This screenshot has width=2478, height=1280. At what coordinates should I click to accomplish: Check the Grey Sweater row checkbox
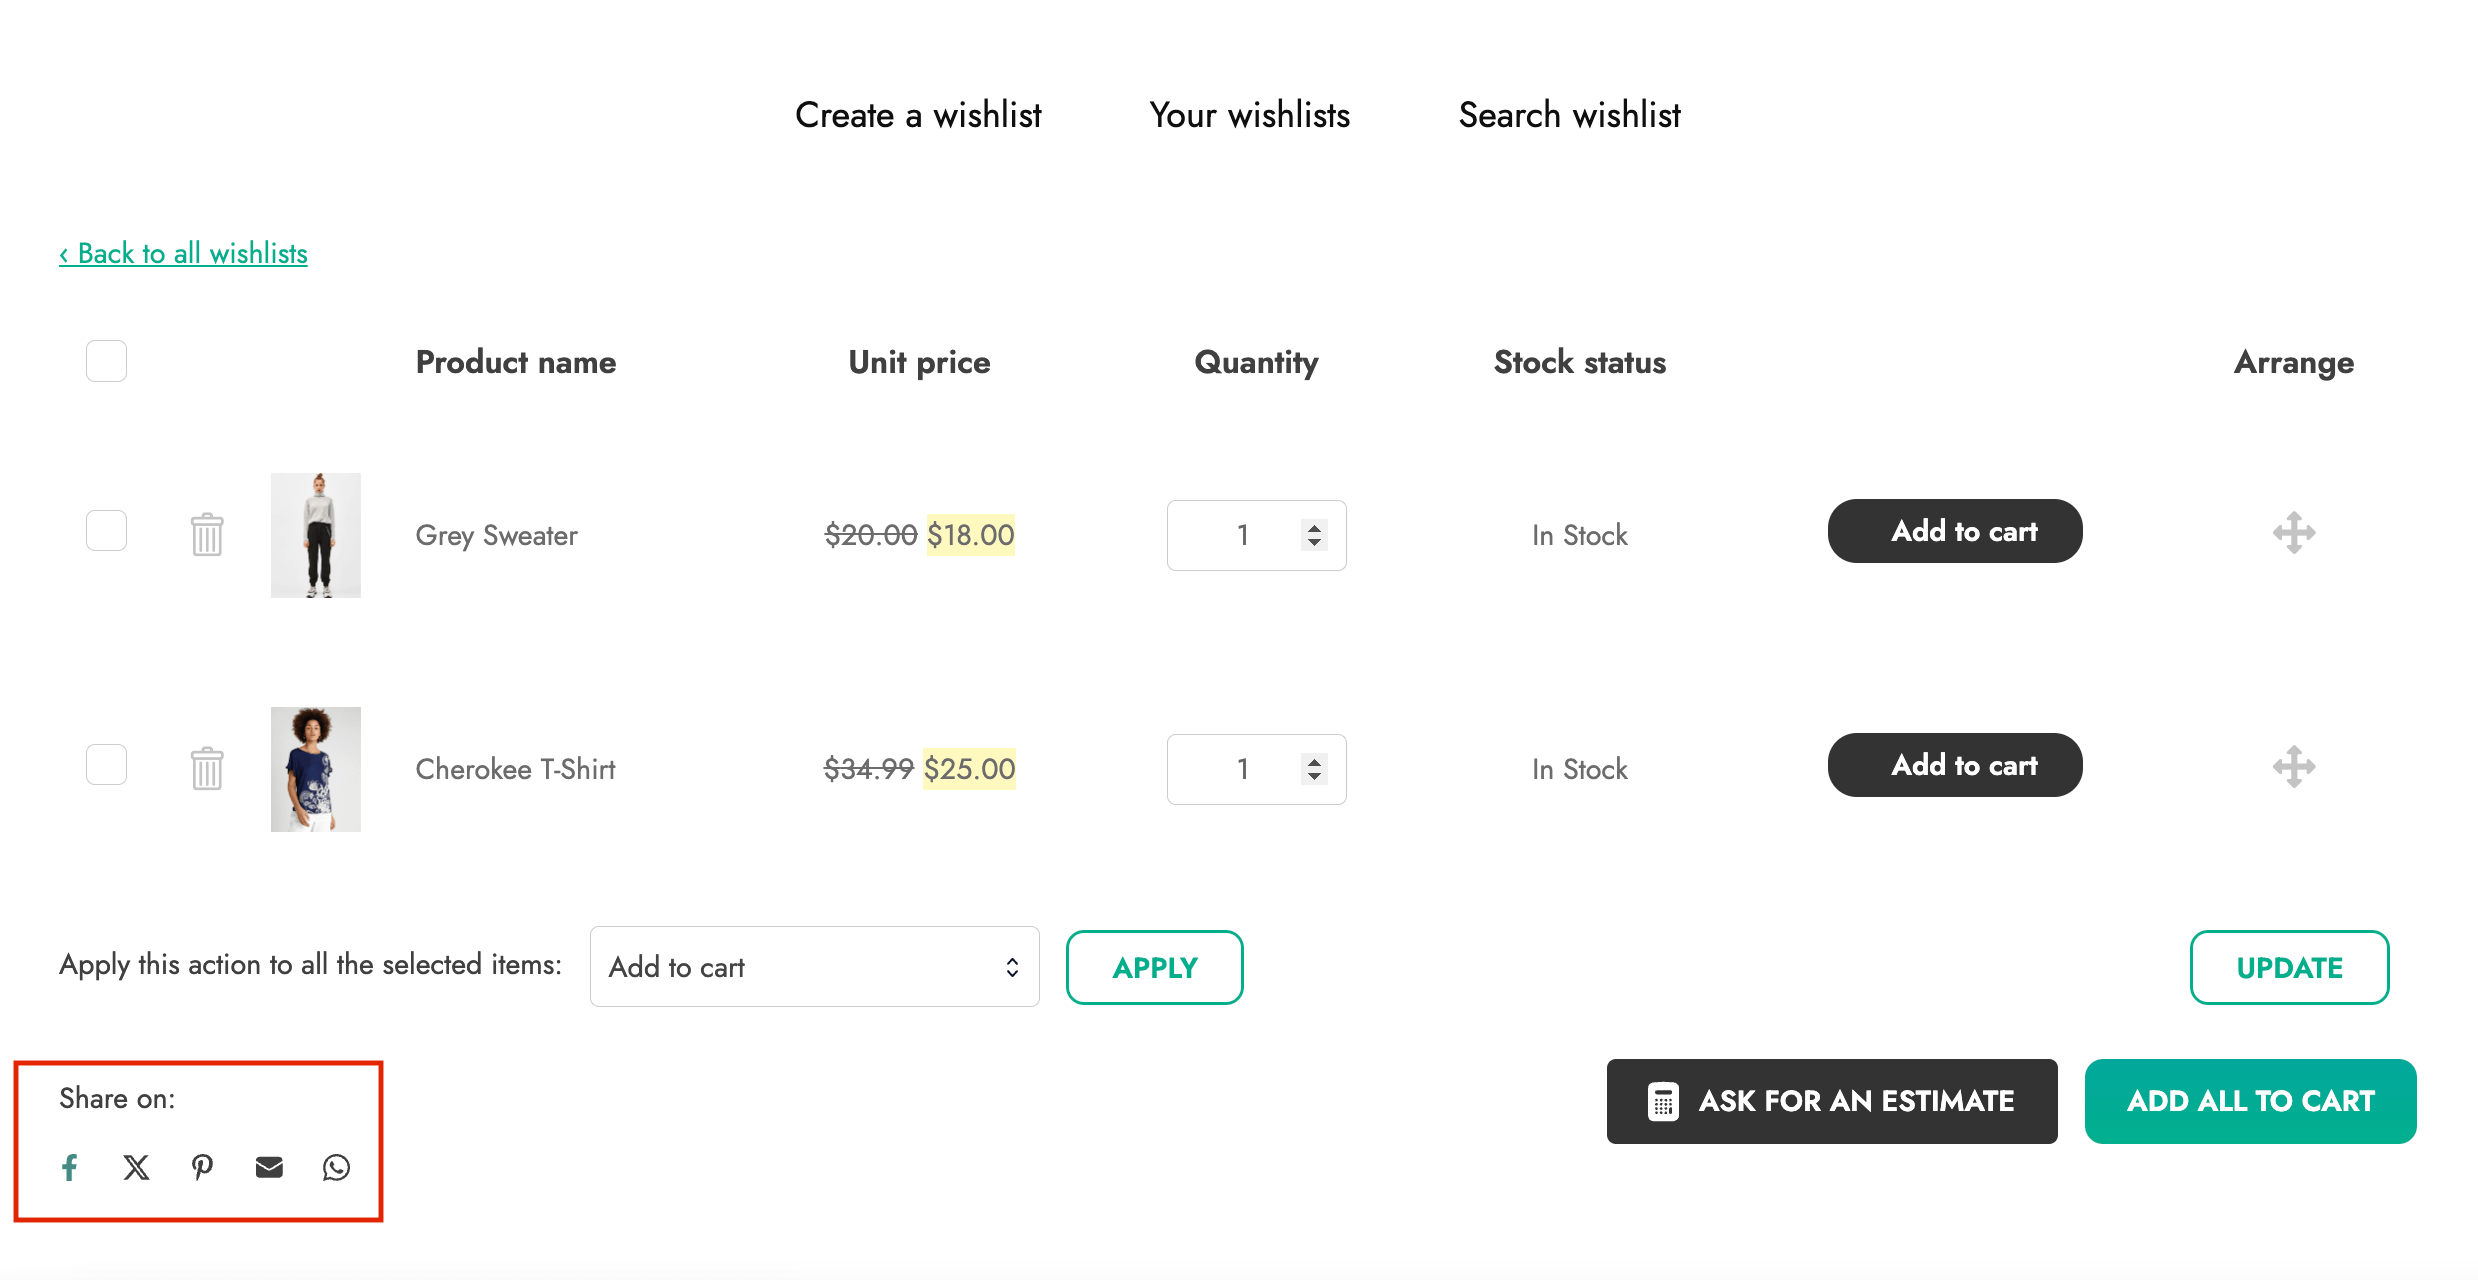(x=106, y=530)
